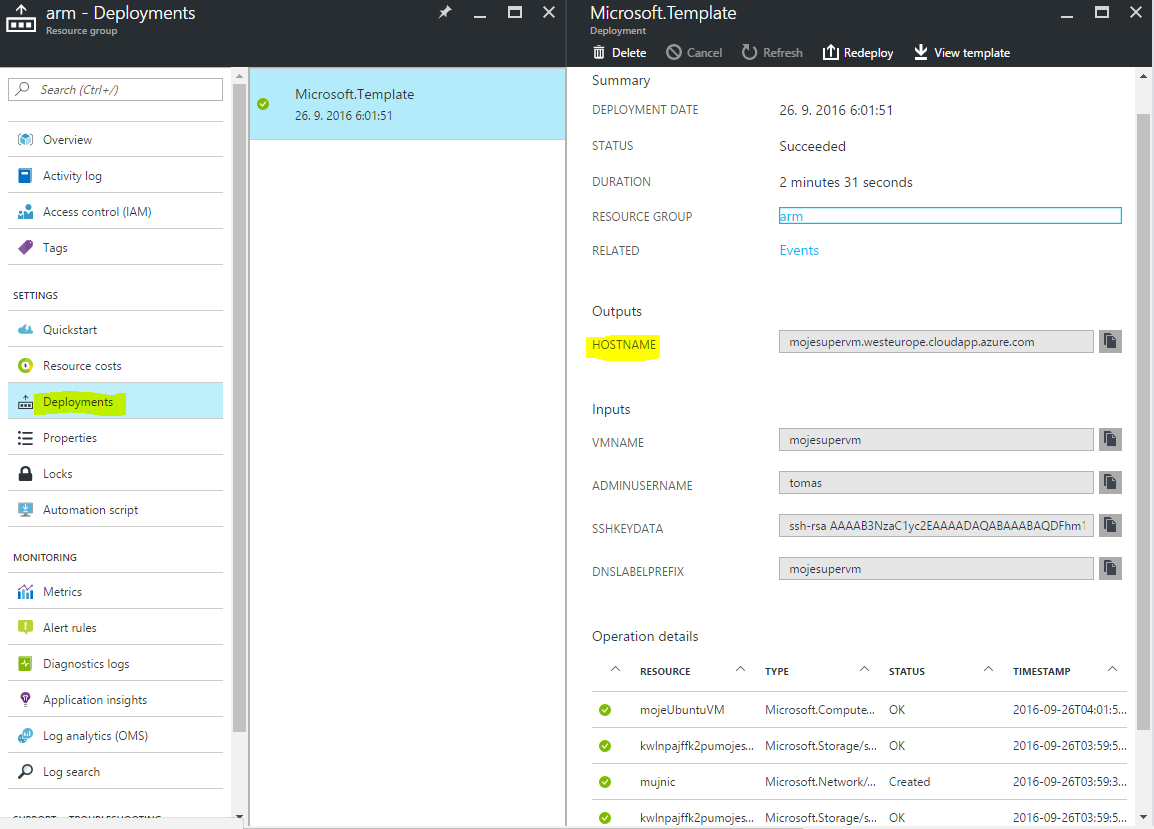Open the Overview menu item
This screenshot has width=1154, height=829.
click(116, 139)
